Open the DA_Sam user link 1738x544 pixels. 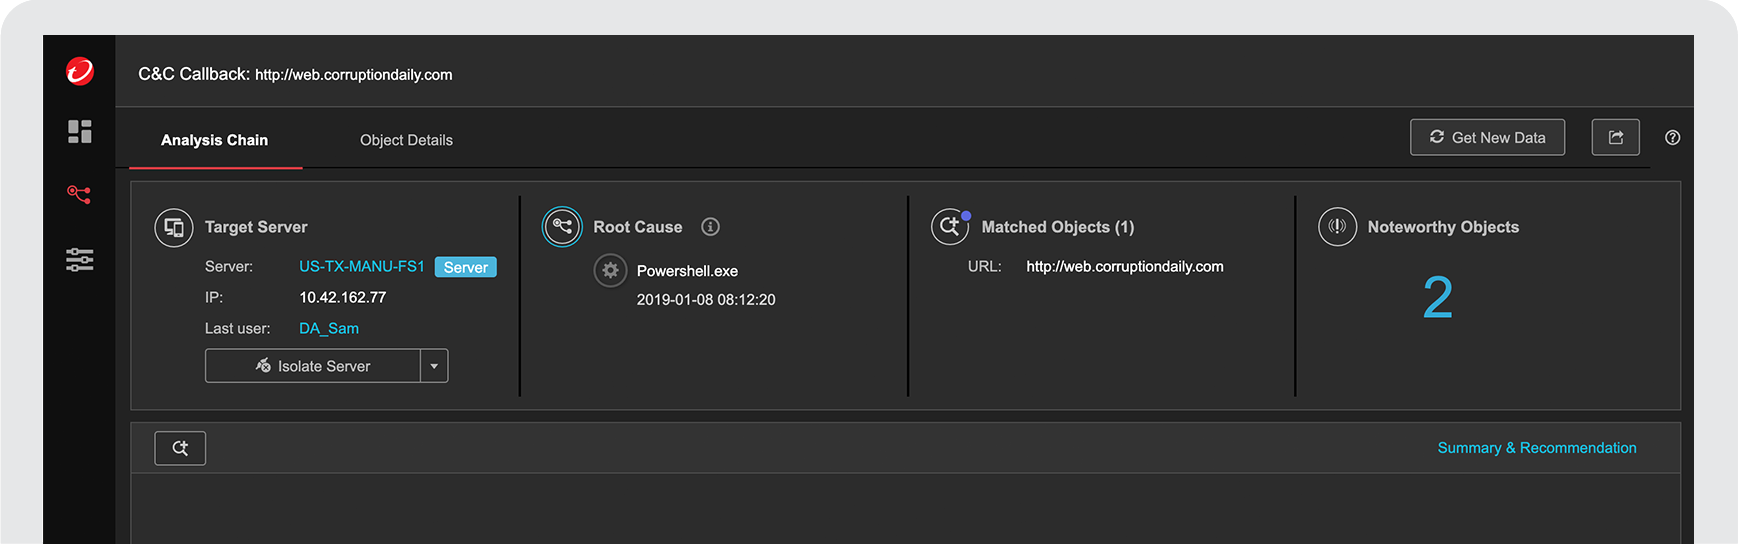(329, 328)
